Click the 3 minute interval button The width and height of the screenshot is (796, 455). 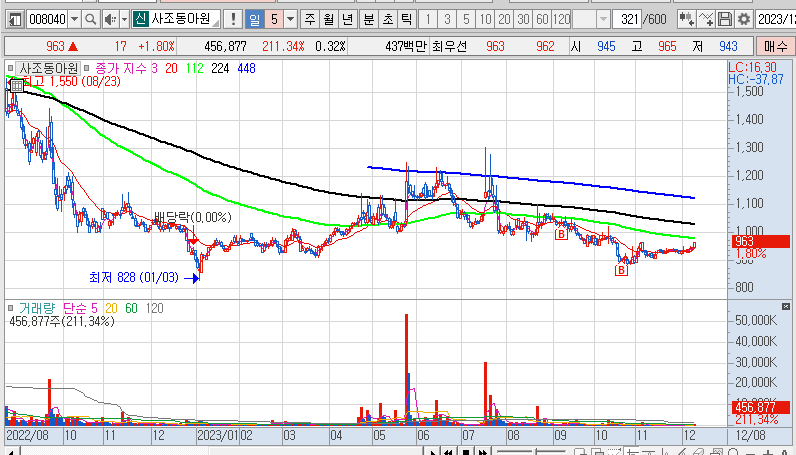pyautogui.click(x=447, y=20)
